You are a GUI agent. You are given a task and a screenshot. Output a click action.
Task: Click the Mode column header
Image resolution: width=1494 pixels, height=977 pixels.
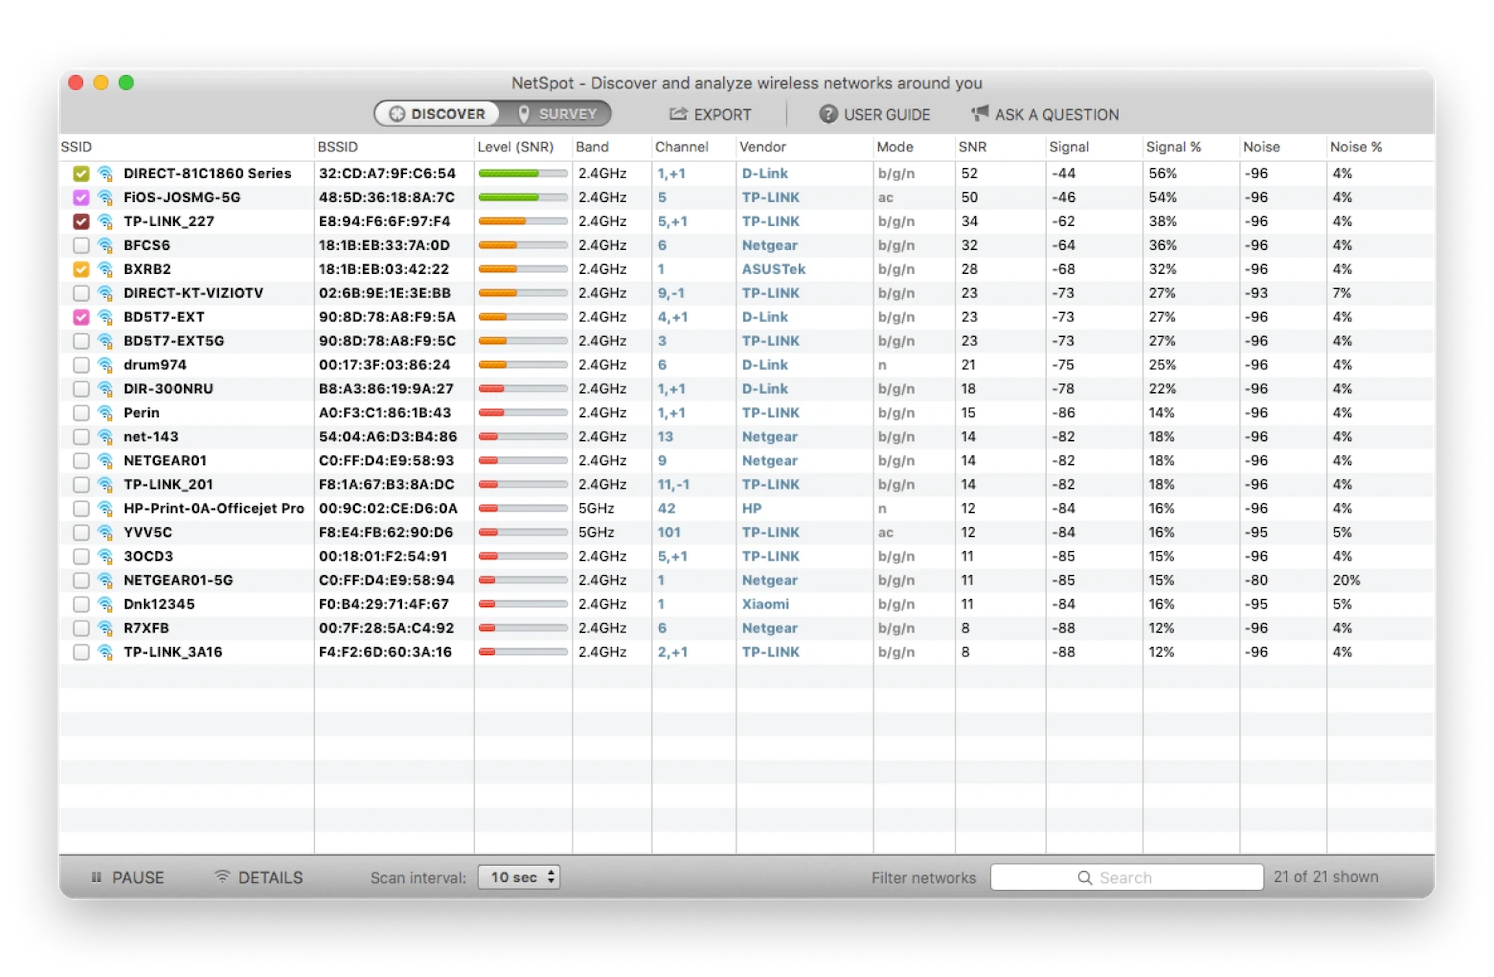[x=895, y=147]
